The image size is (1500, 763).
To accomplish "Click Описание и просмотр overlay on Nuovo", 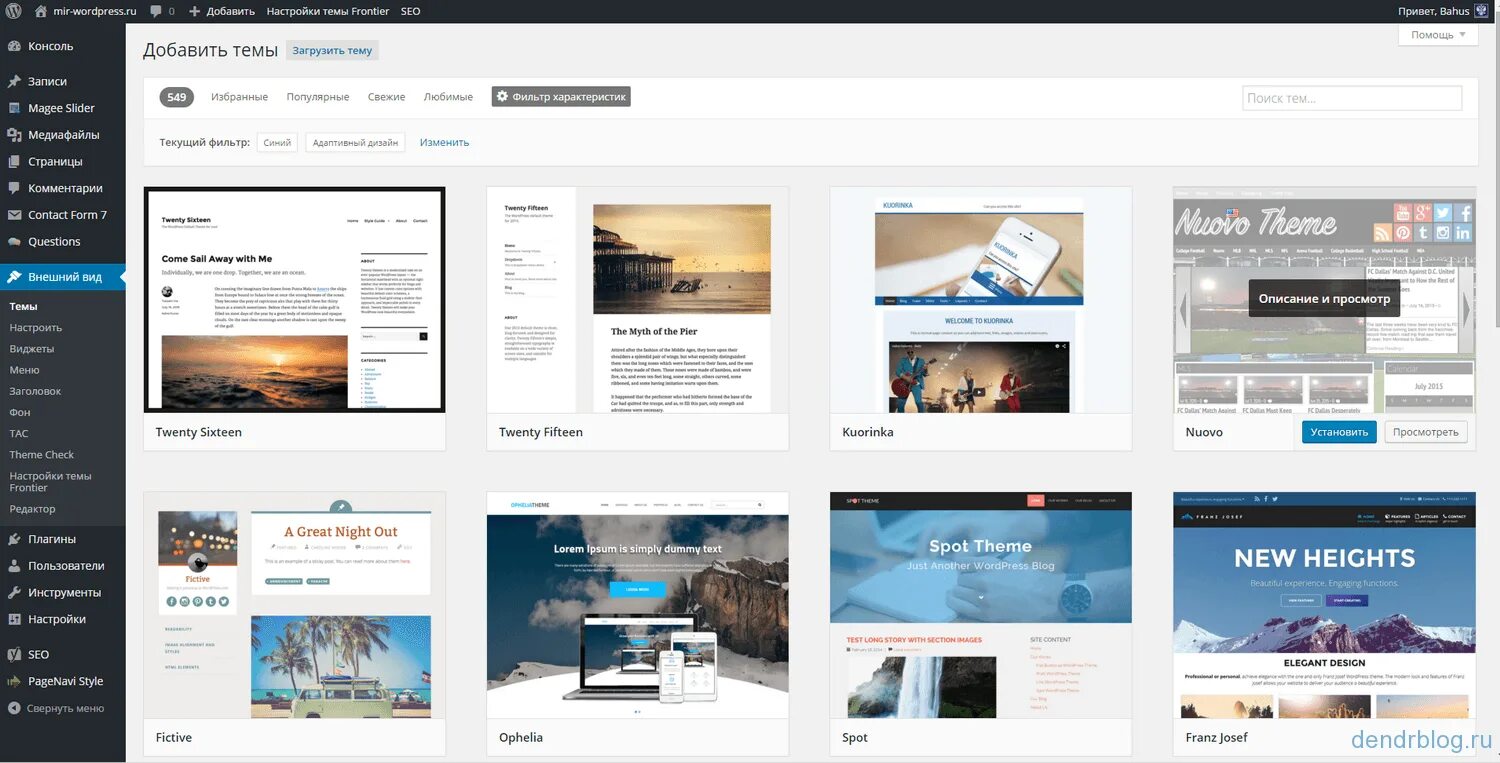I will pos(1324,298).
